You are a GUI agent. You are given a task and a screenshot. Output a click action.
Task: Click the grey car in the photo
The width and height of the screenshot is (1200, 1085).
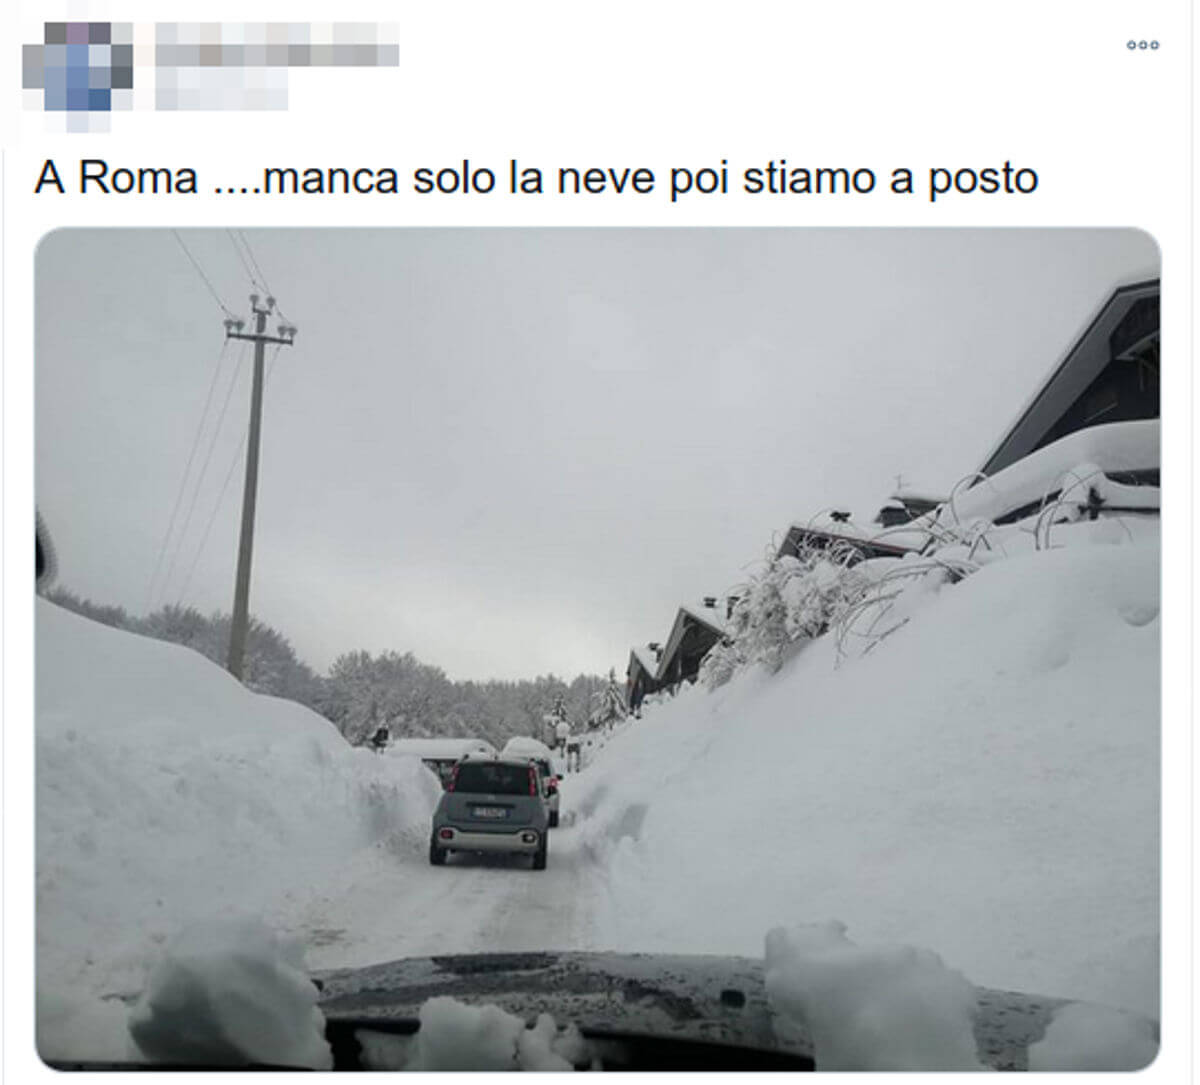(490, 810)
